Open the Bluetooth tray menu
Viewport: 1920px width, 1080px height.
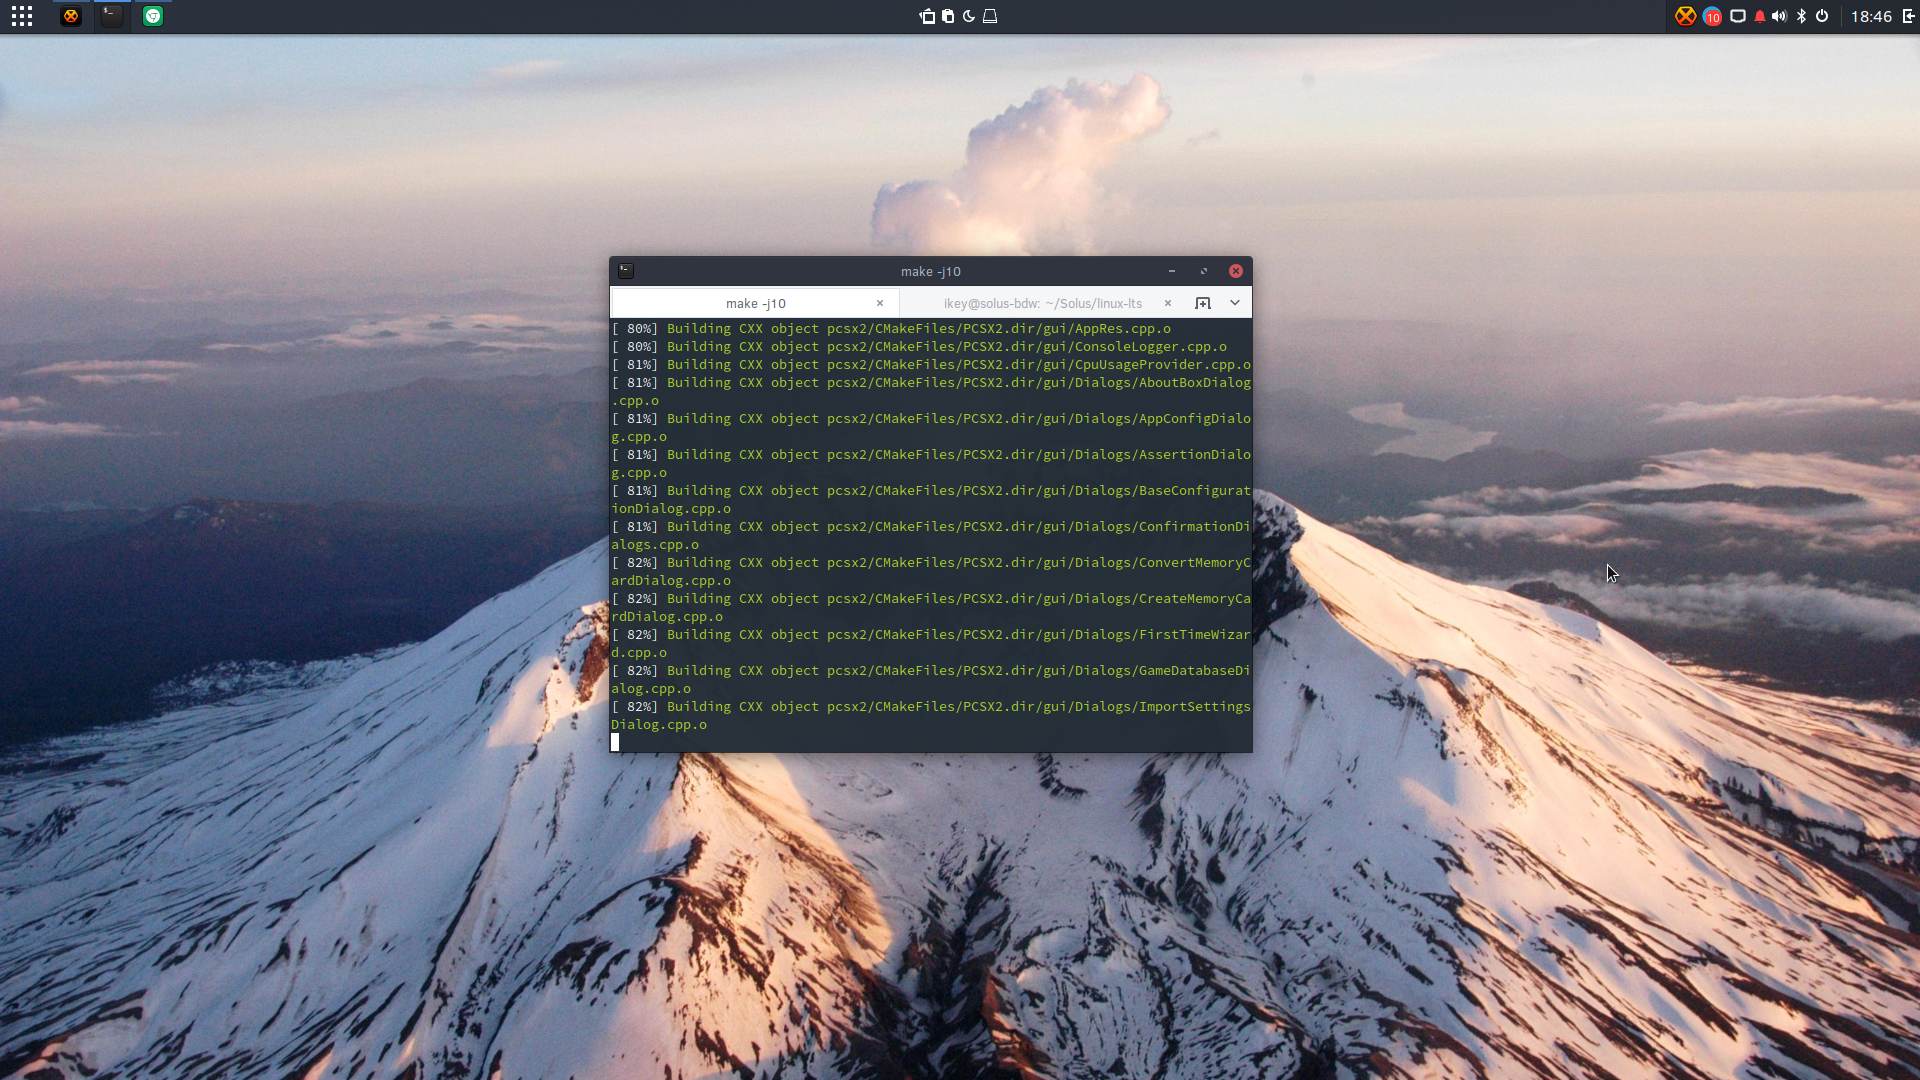click(x=1801, y=16)
